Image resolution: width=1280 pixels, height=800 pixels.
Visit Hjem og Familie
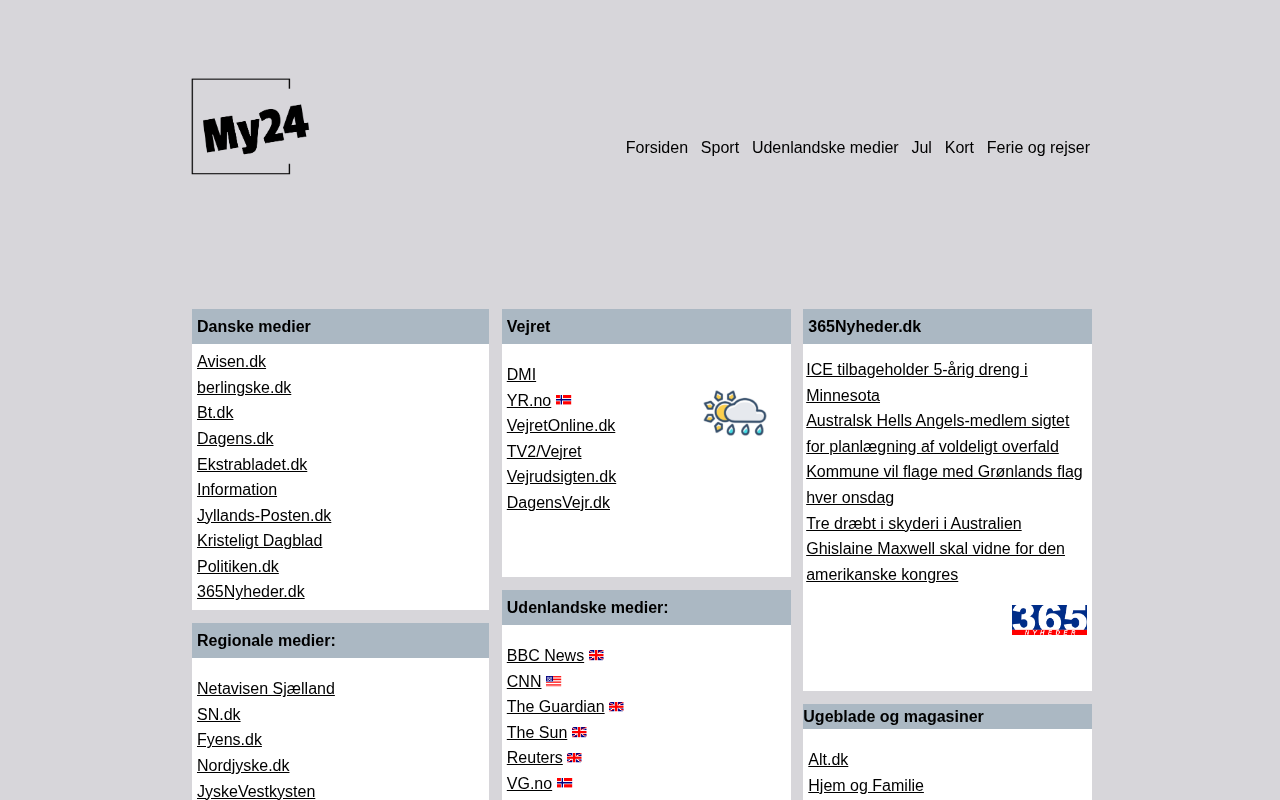coord(866,785)
